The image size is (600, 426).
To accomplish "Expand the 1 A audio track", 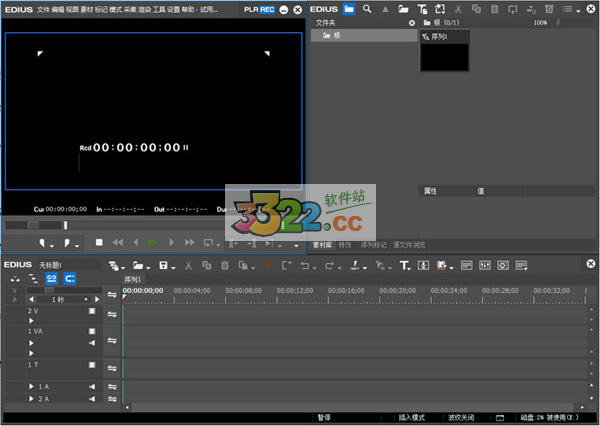I will (31, 386).
